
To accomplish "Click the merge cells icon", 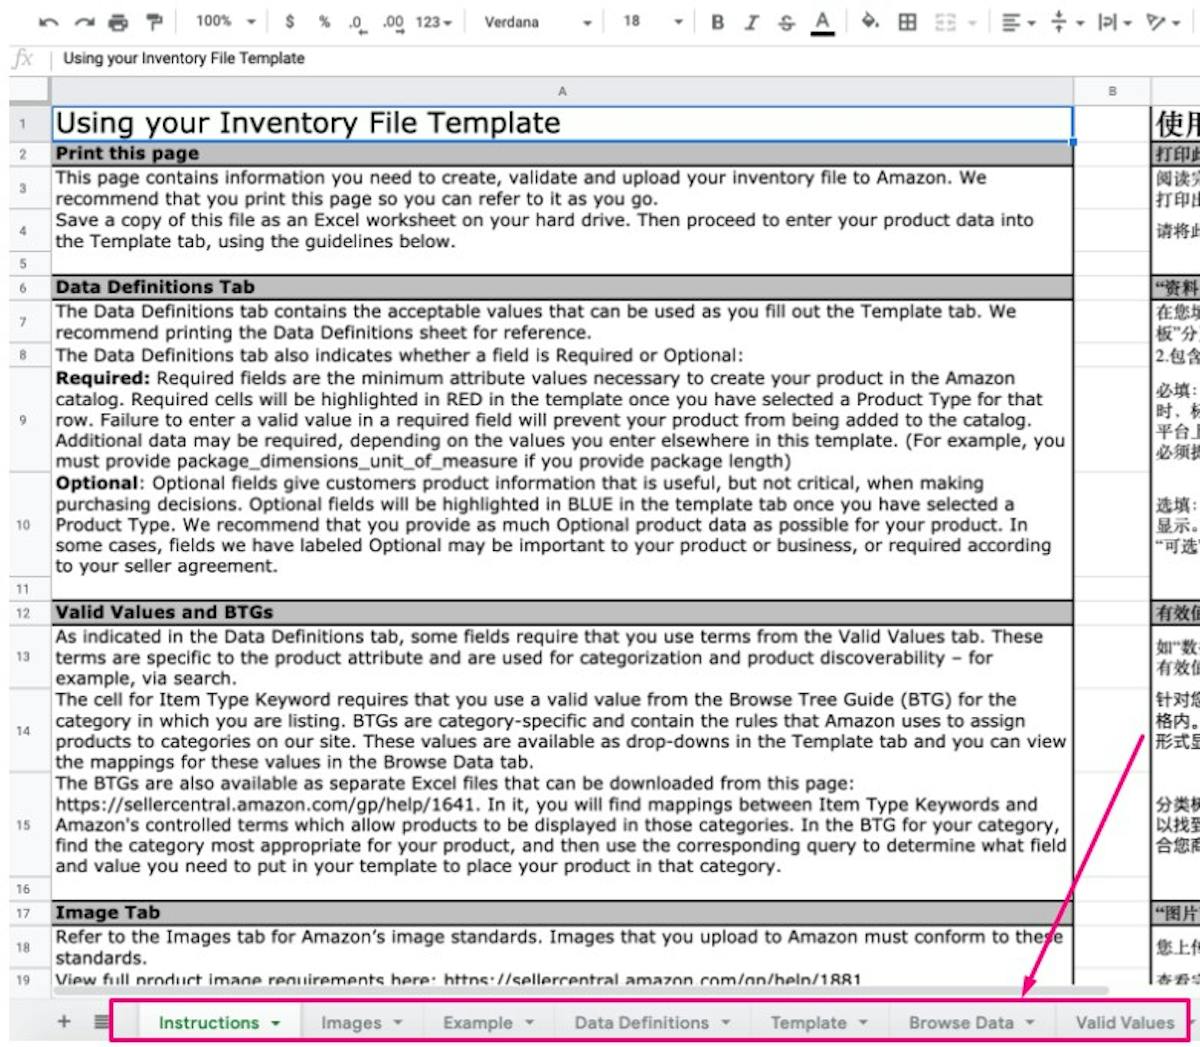I will 945,22.
